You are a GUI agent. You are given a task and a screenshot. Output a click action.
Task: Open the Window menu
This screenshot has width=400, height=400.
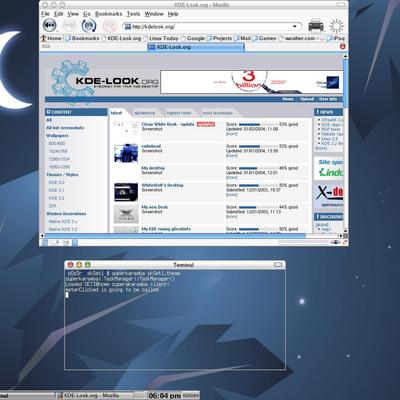click(x=154, y=14)
